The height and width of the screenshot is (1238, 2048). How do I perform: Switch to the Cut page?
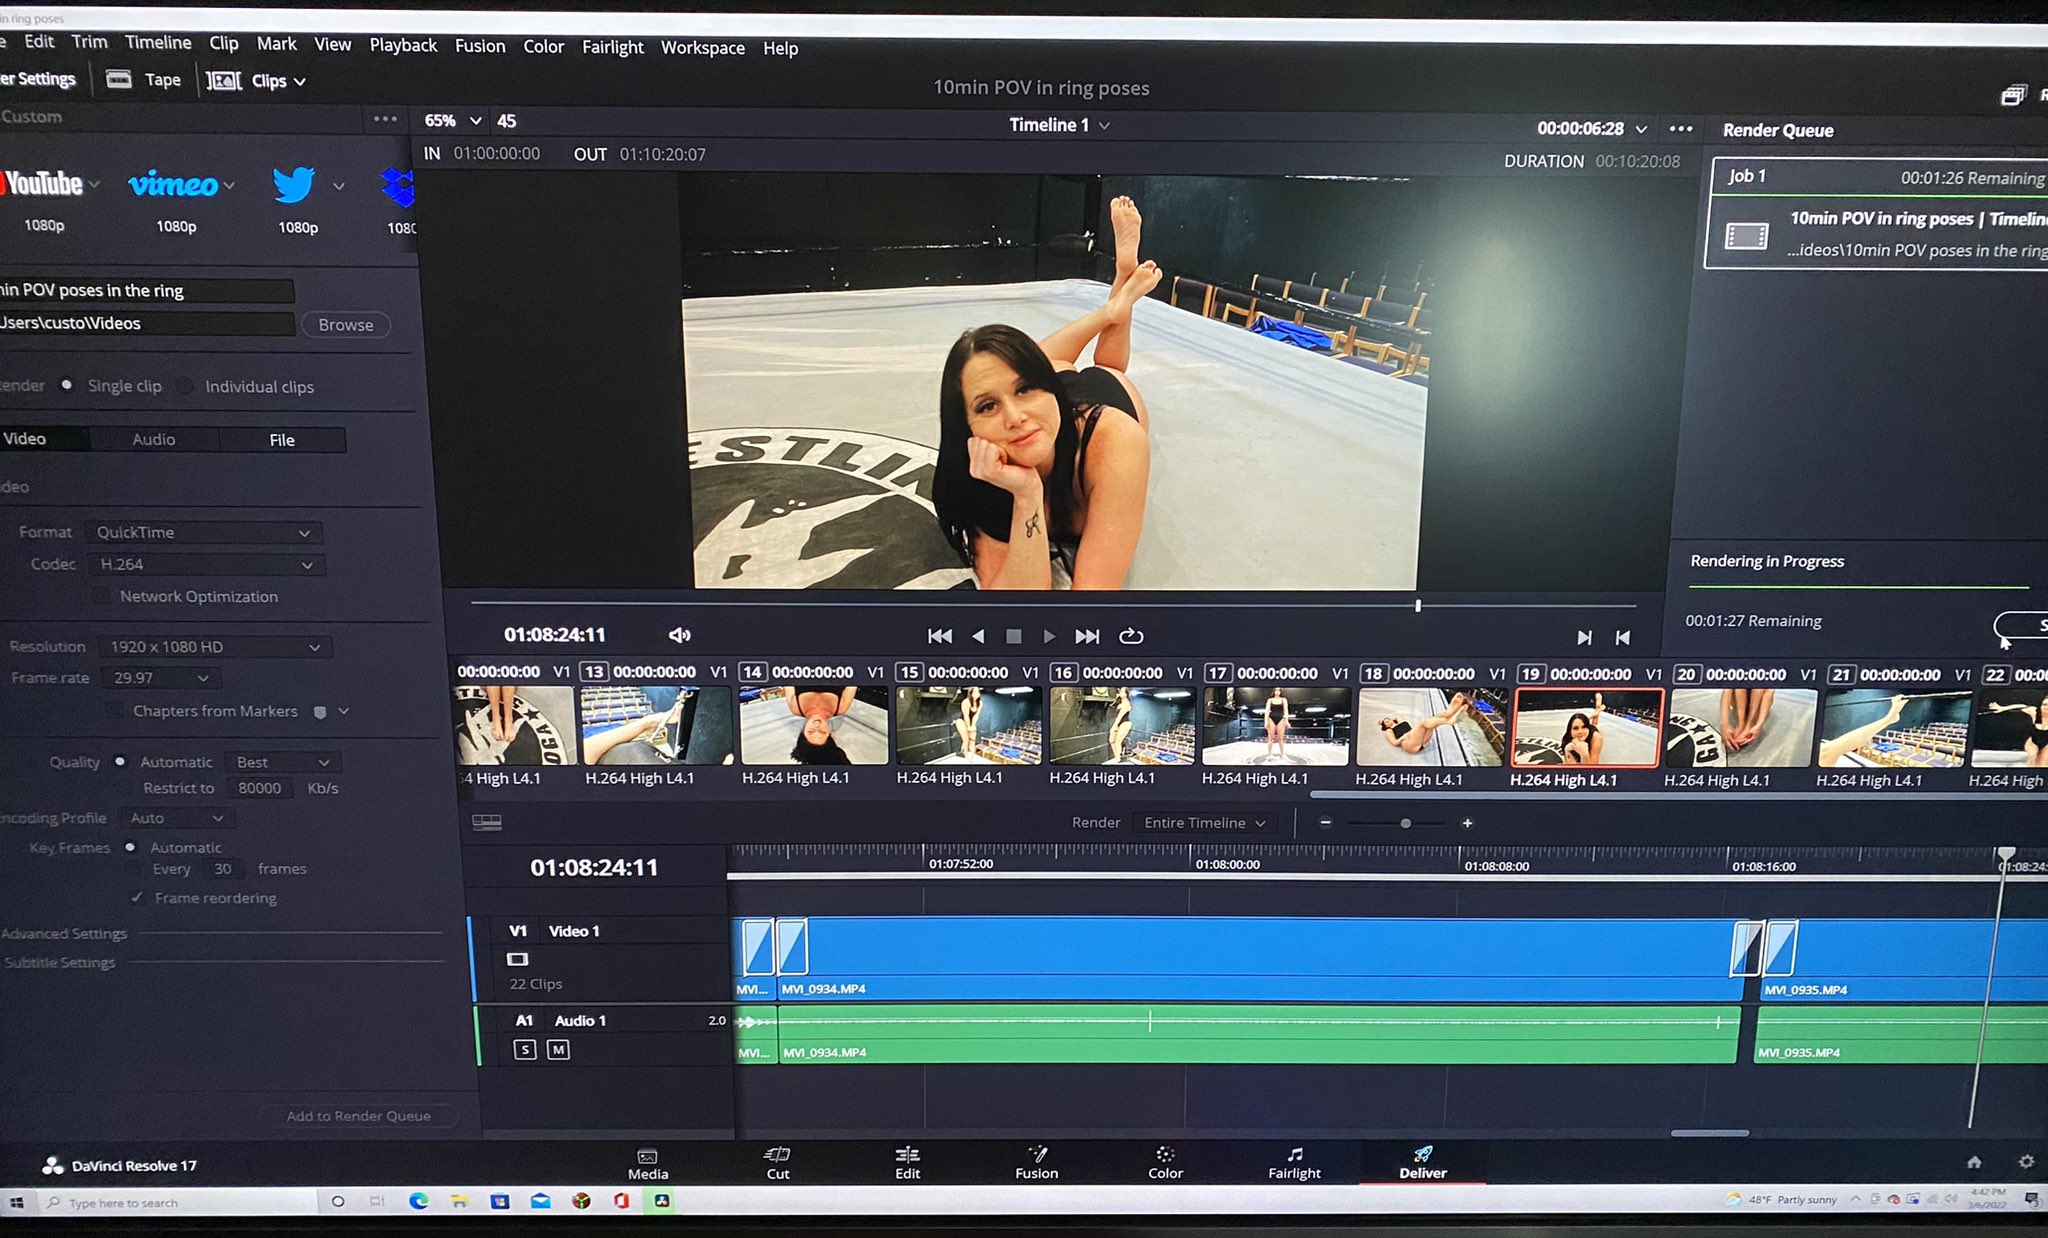tap(778, 1163)
